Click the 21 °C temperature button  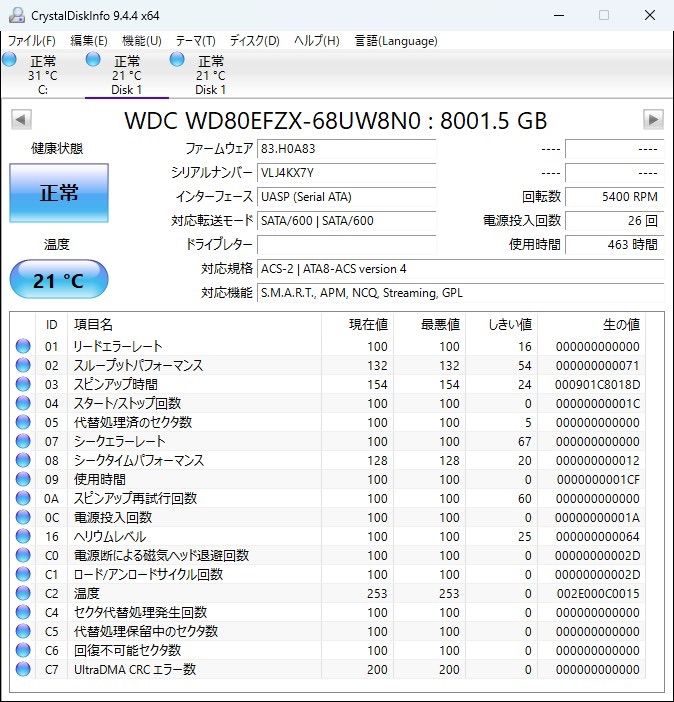pos(59,279)
